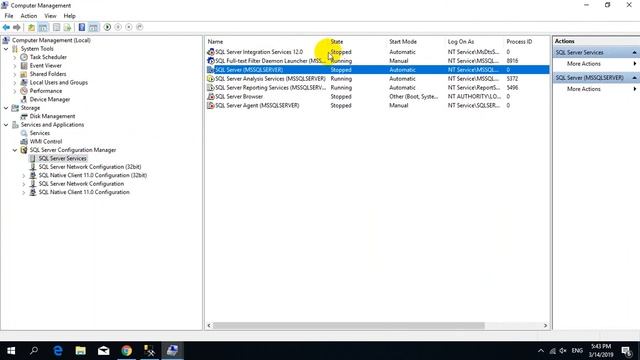Expand the Performance node arrow
Viewport: 640px width, 360px height.
pyautogui.click(x=15, y=91)
